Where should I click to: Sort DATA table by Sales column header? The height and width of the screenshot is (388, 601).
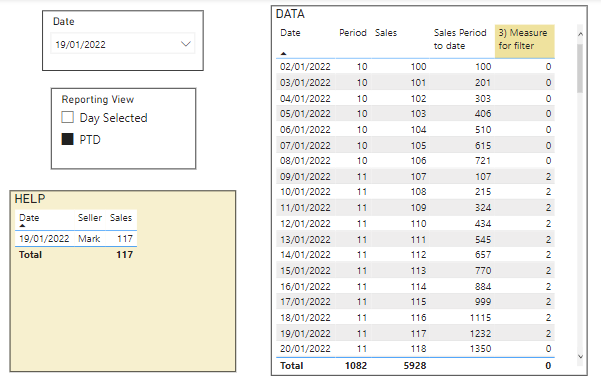coord(386,33)
